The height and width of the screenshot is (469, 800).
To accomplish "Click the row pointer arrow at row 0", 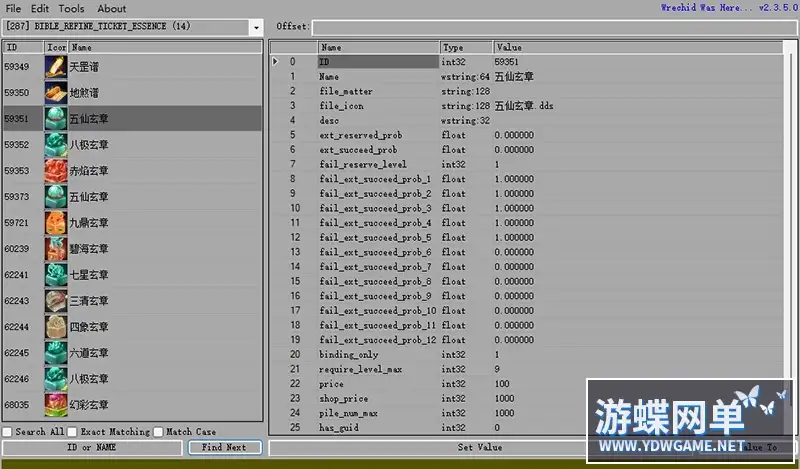I will (x=275, y=62).
